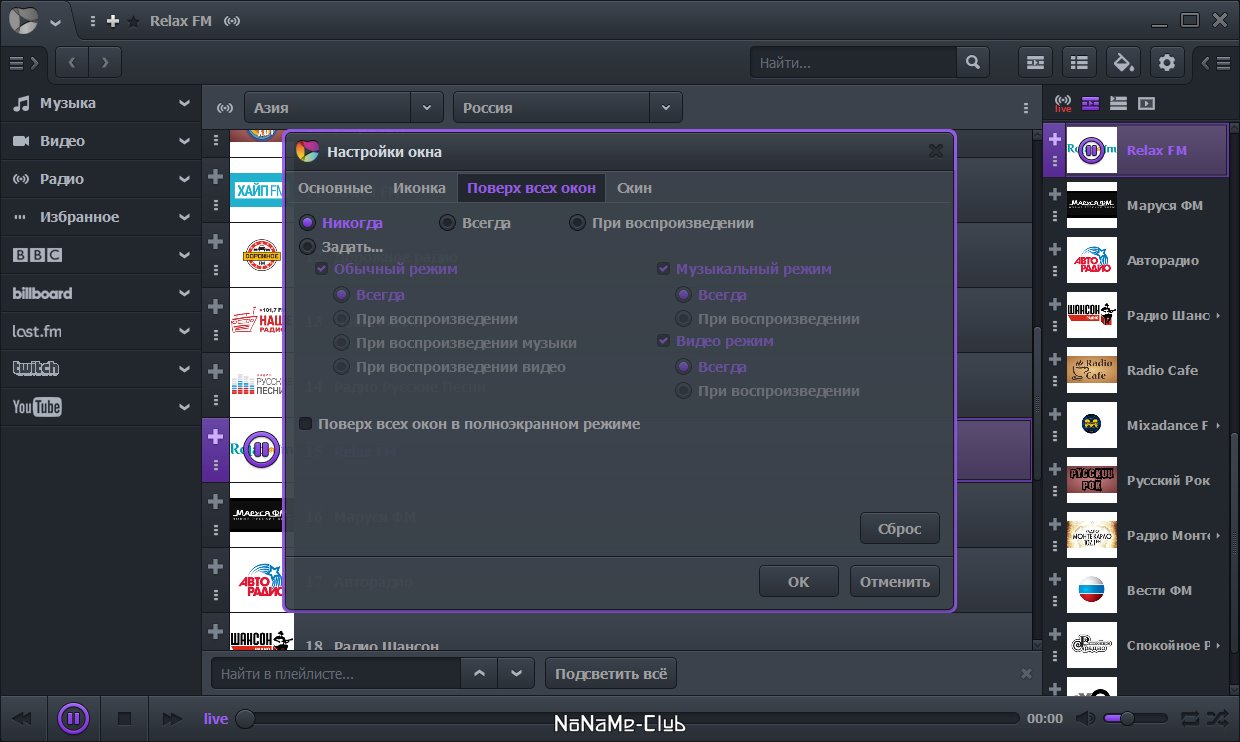Toggle Музыкальный режим checkbox

point(744,269)
